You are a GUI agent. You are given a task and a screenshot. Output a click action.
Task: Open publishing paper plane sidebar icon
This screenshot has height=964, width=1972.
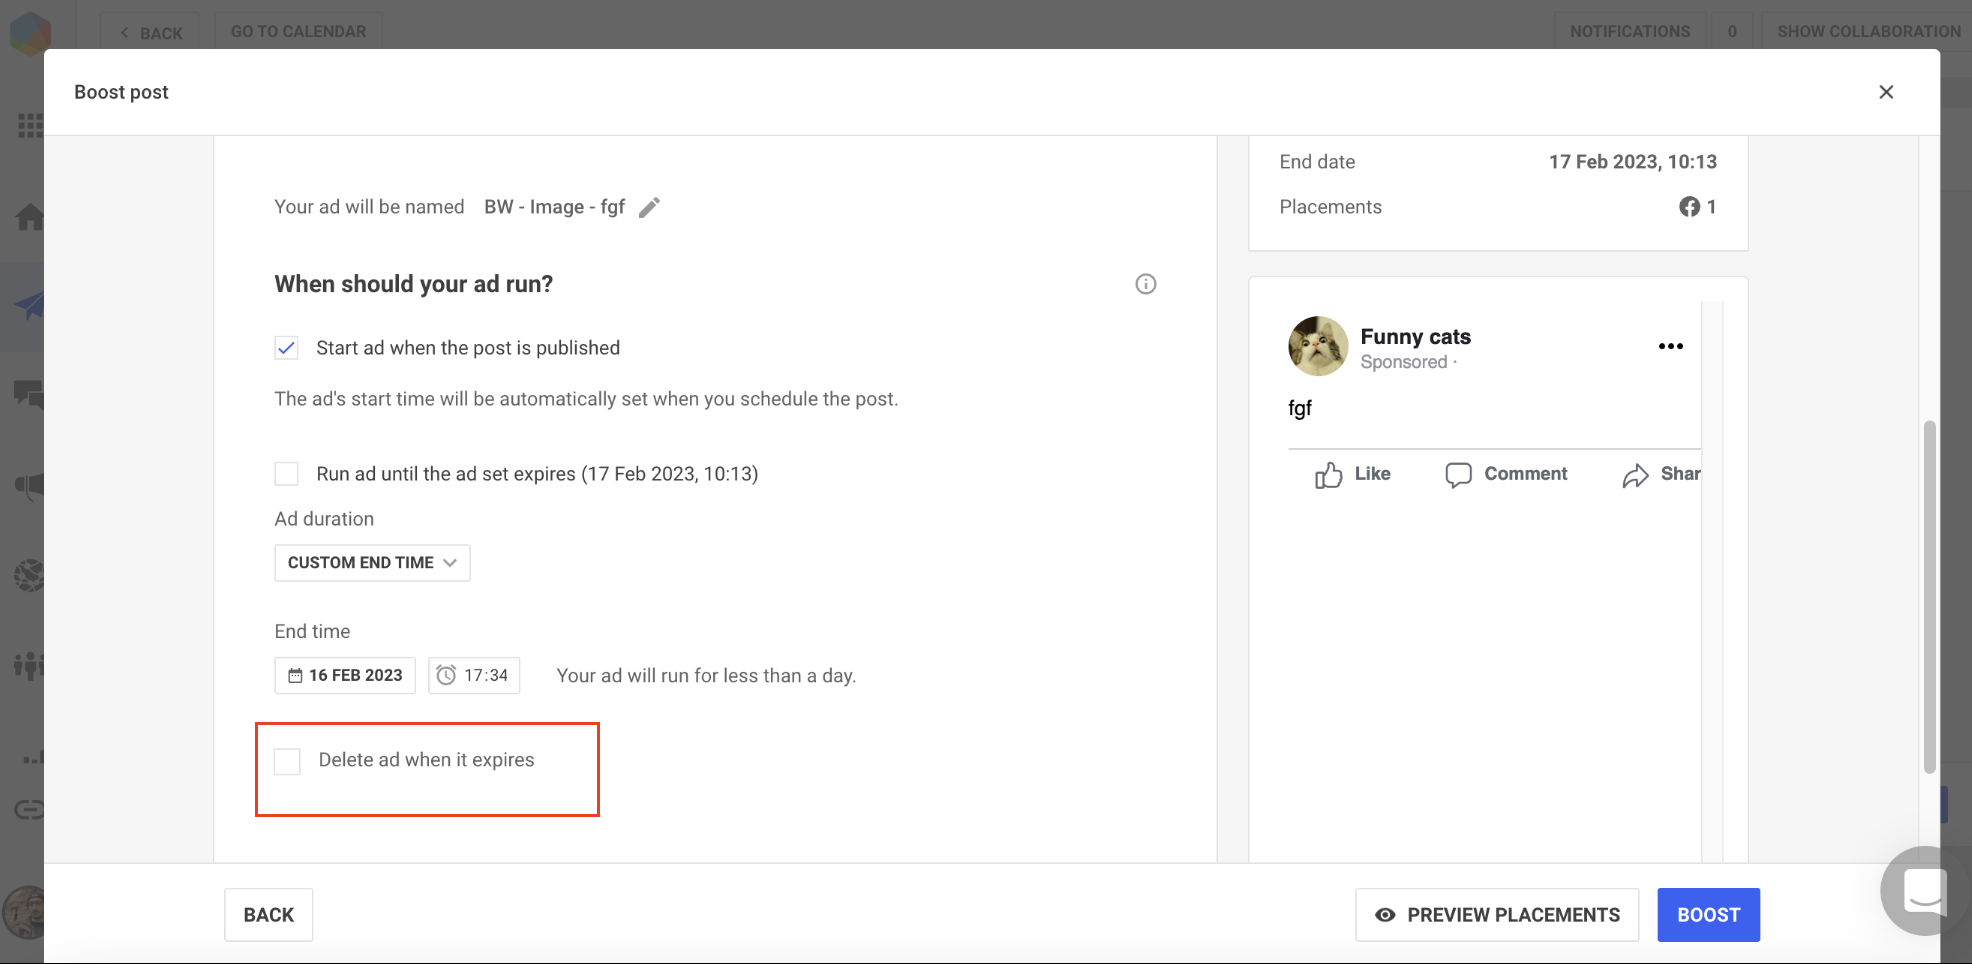29,305
